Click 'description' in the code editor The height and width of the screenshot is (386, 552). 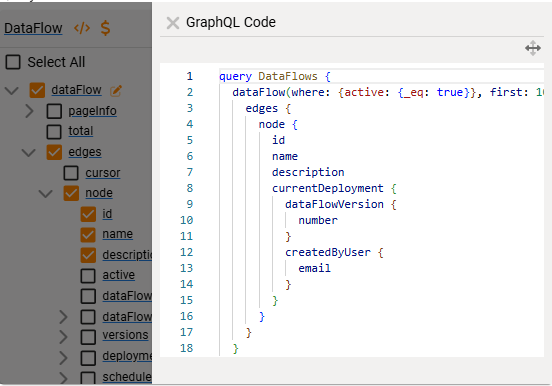308,173
